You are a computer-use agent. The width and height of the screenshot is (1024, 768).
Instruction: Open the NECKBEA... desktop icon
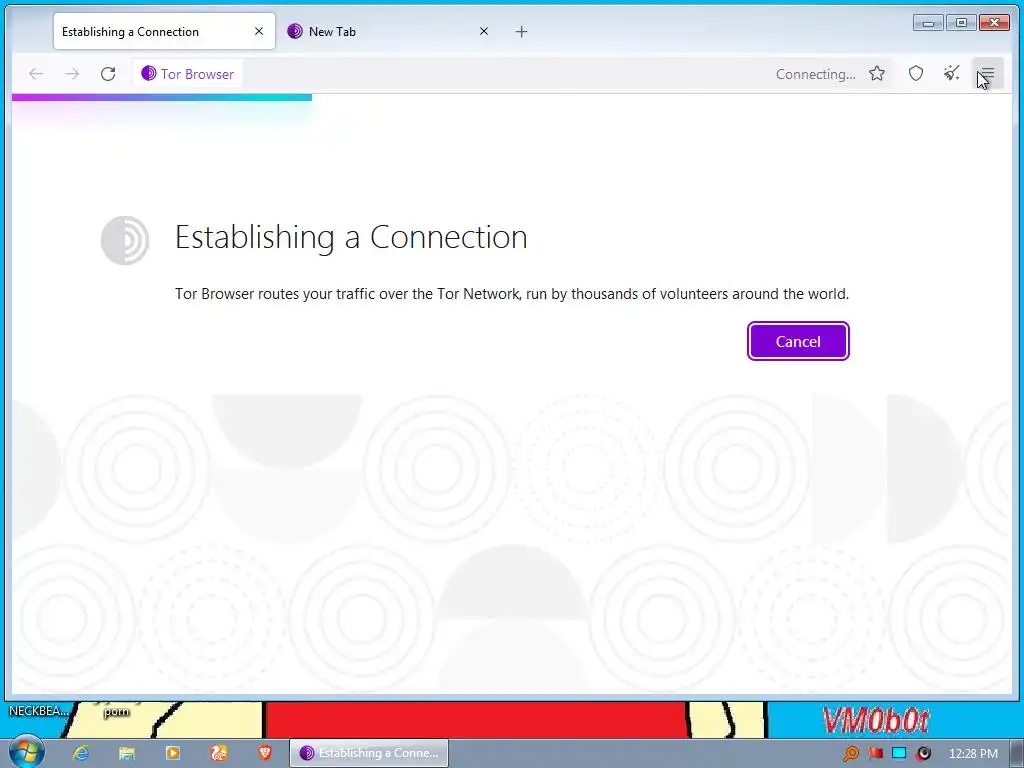(x=37, y=711)
